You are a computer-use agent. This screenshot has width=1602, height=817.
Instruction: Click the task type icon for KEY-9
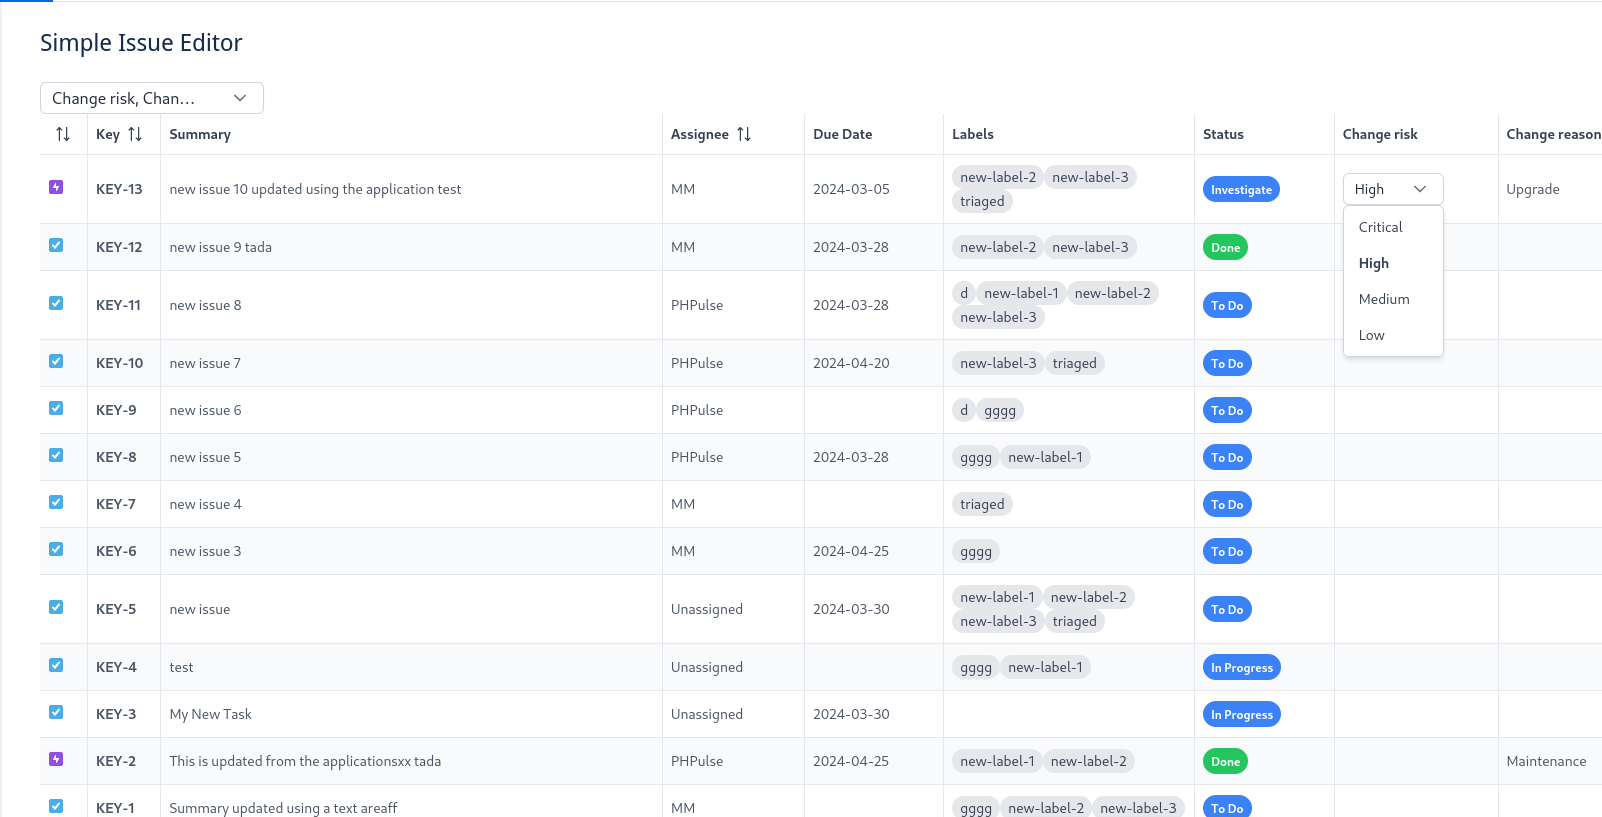coord(56,408)
